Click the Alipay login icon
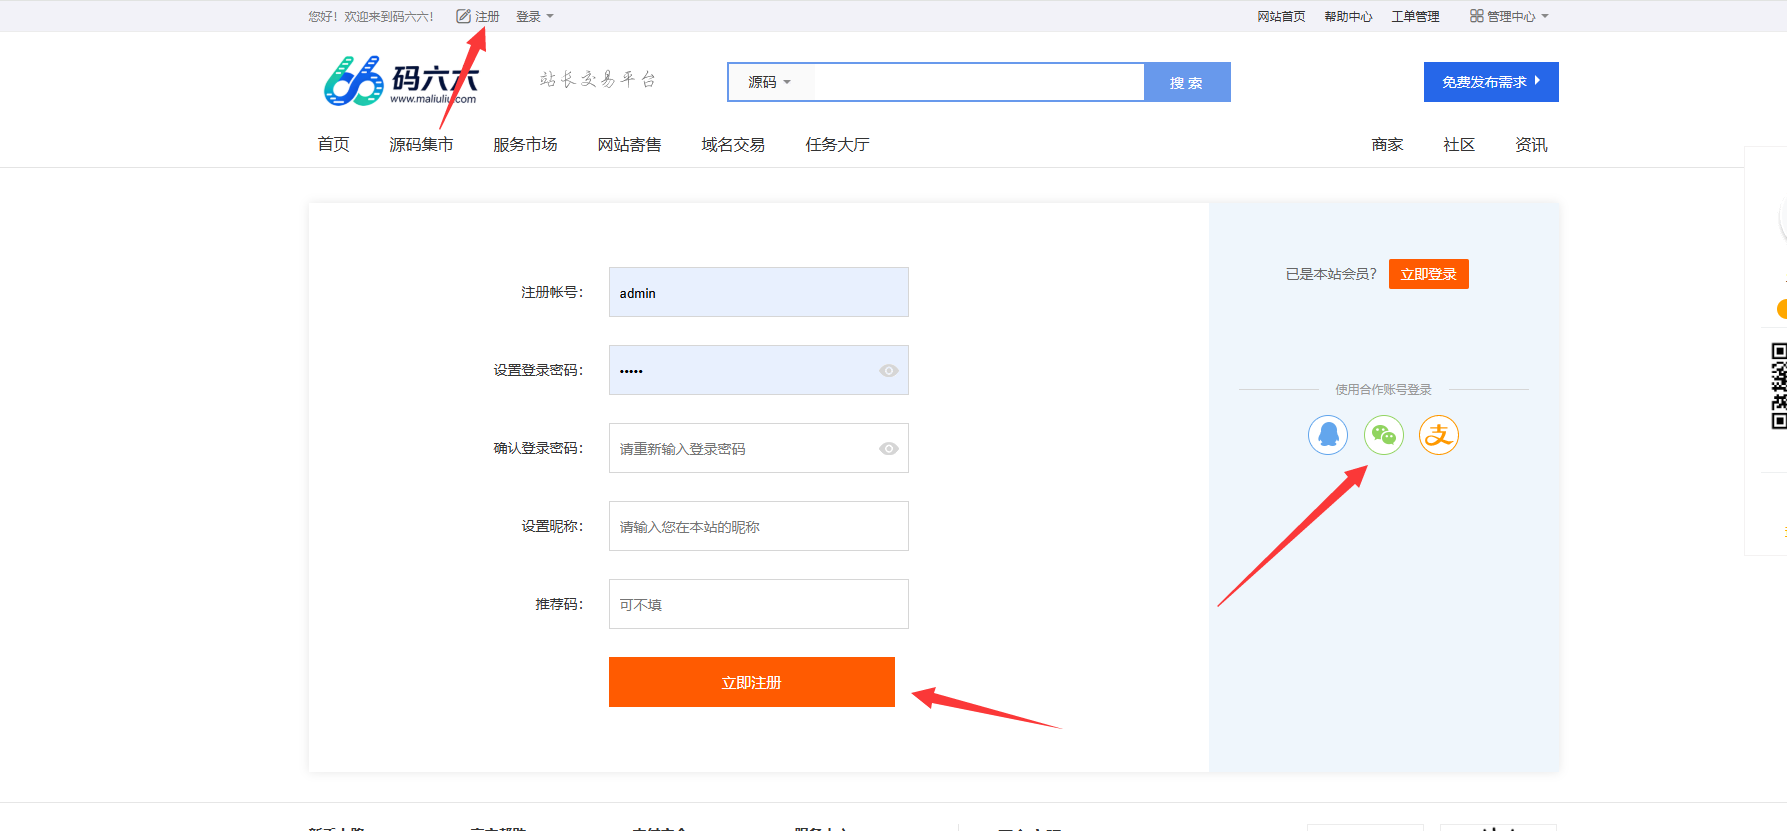The height and width of the screenshot is (831, 1787). point(1439,435)
